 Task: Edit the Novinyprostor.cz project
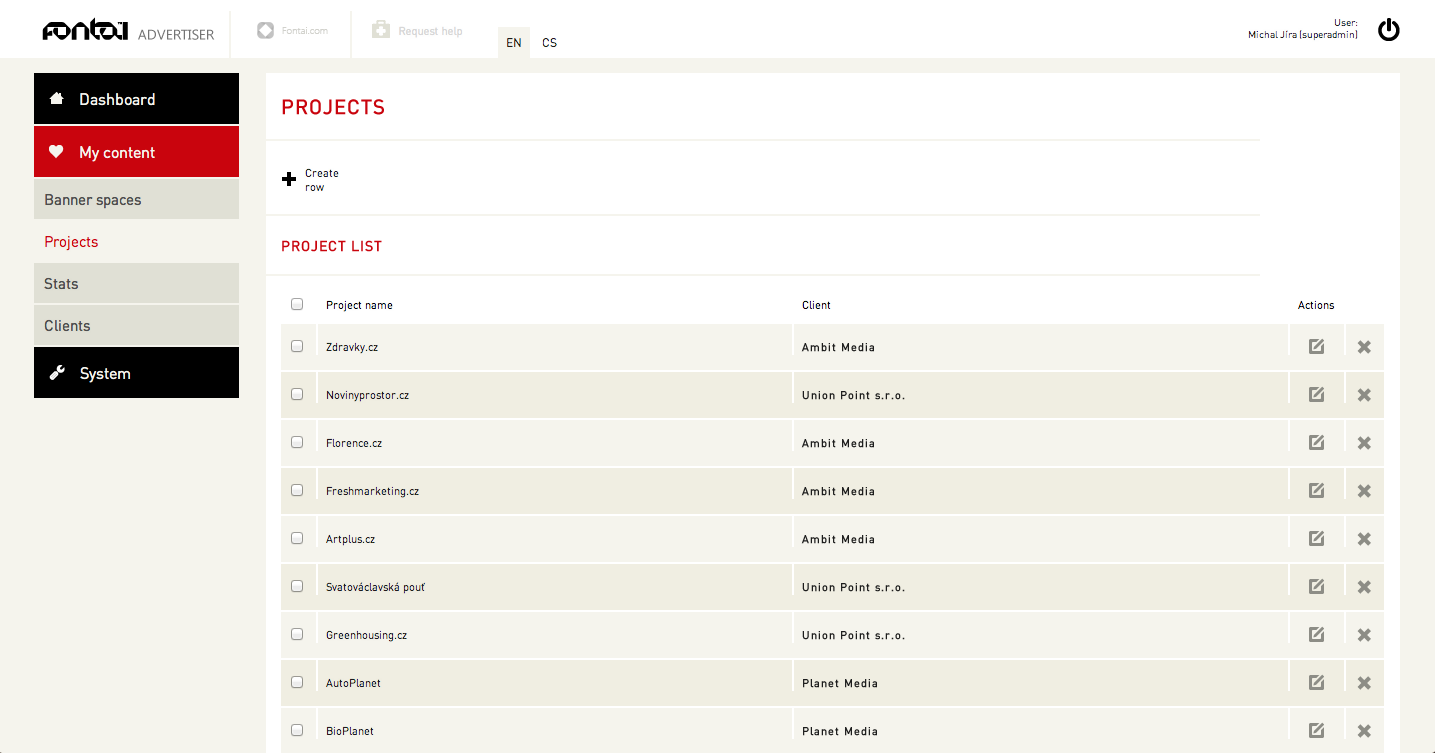coord(1316,395)
